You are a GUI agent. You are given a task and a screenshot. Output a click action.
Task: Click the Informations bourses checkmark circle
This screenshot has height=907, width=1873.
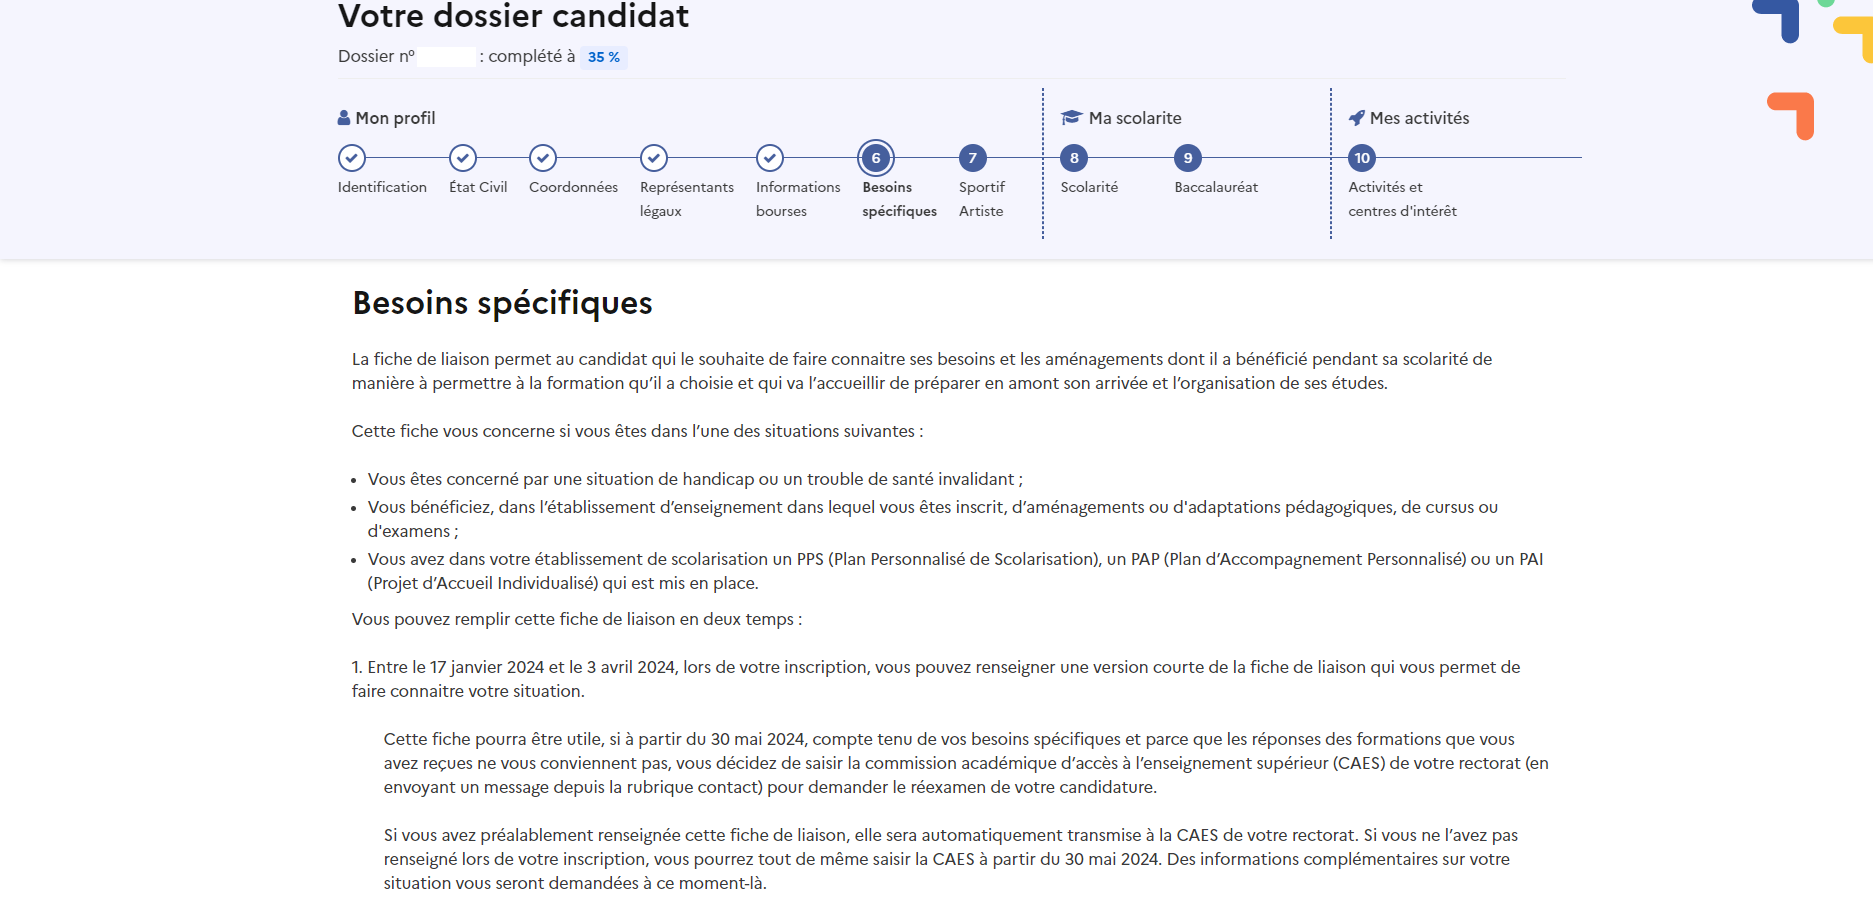pos(769,158)
